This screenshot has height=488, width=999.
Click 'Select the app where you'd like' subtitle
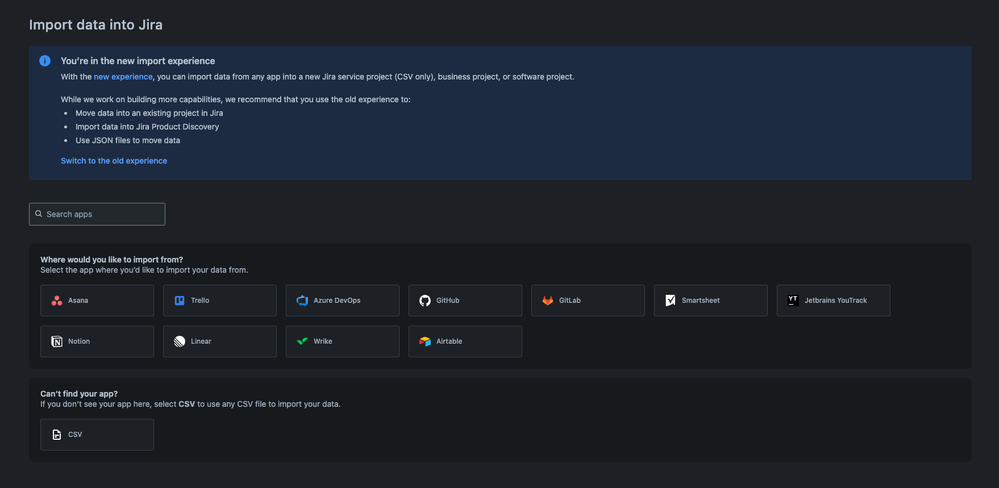(144, 269)
